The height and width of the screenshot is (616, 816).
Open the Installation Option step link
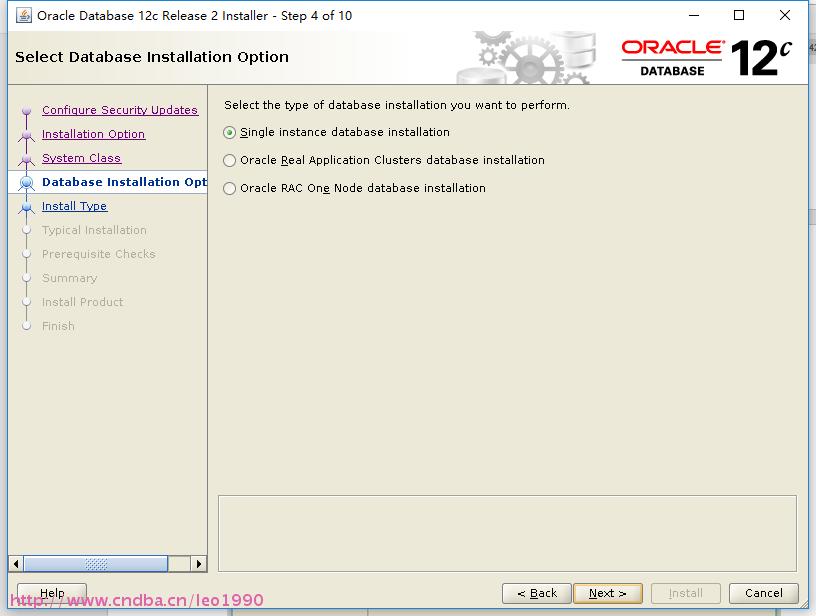93,134
